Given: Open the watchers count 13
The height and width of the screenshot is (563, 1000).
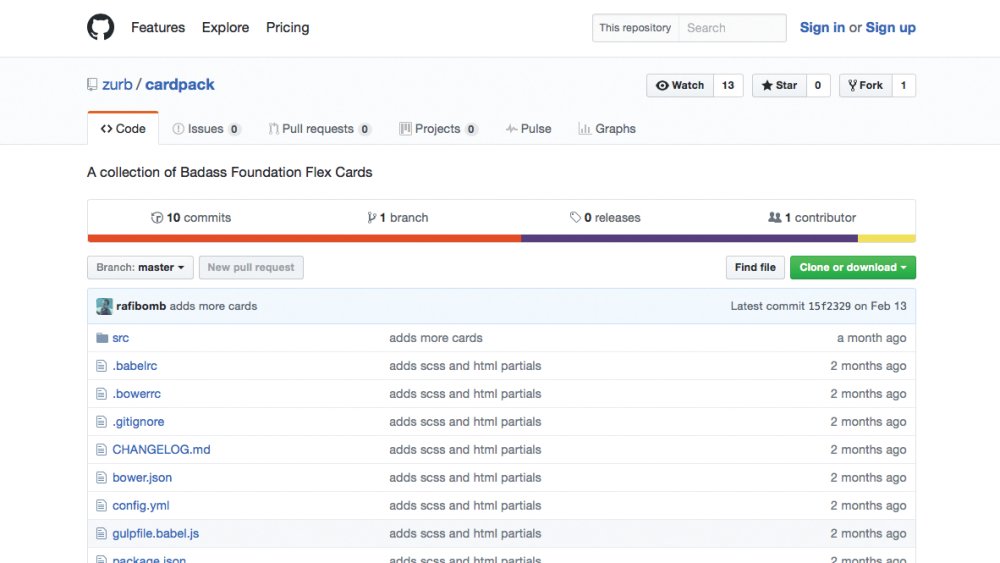Looking at the screenshot, I should pyautogui.click(x=728, y=85).
